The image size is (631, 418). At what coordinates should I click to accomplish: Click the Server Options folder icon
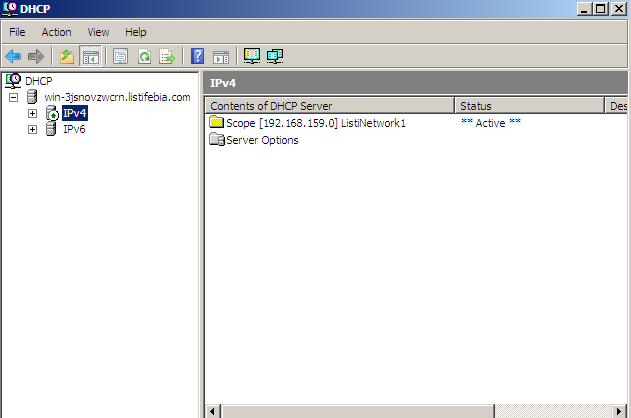coord(217,140)
